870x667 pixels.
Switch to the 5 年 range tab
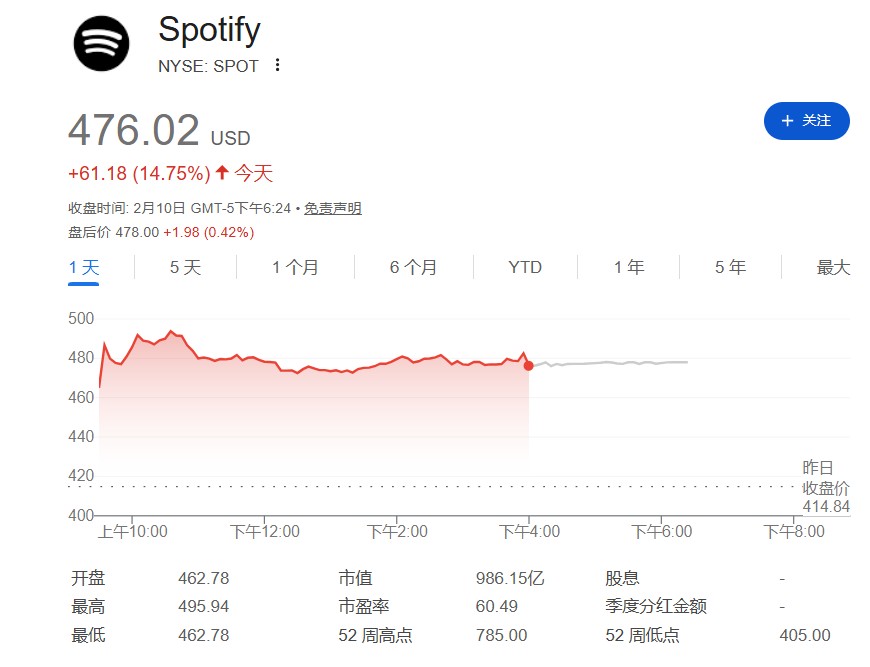[730, 267]
